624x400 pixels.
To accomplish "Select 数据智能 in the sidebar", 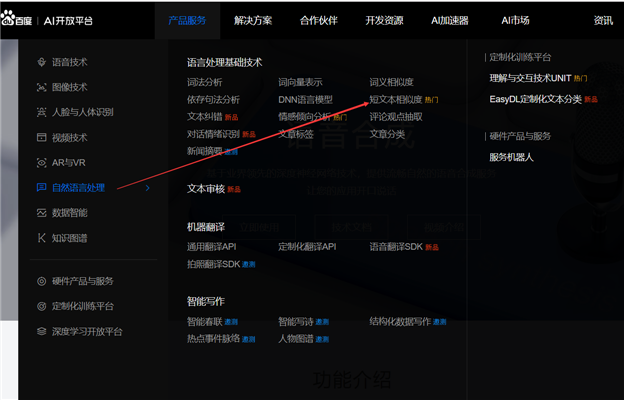I will pos(70,213).
